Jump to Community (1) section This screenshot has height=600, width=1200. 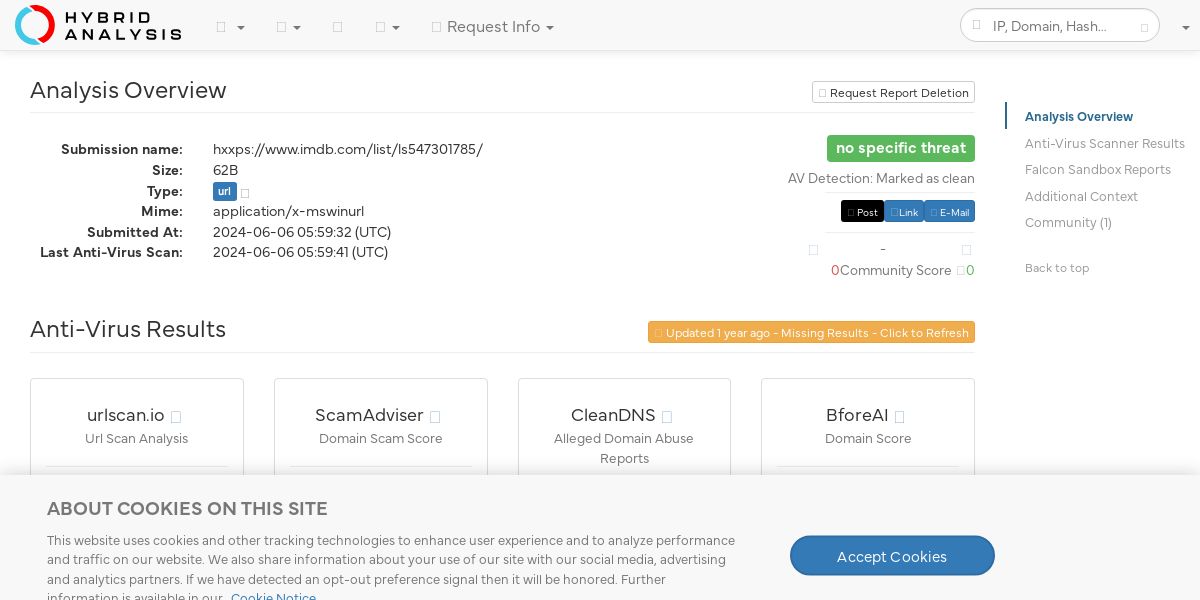click(x=1068, y=223)
